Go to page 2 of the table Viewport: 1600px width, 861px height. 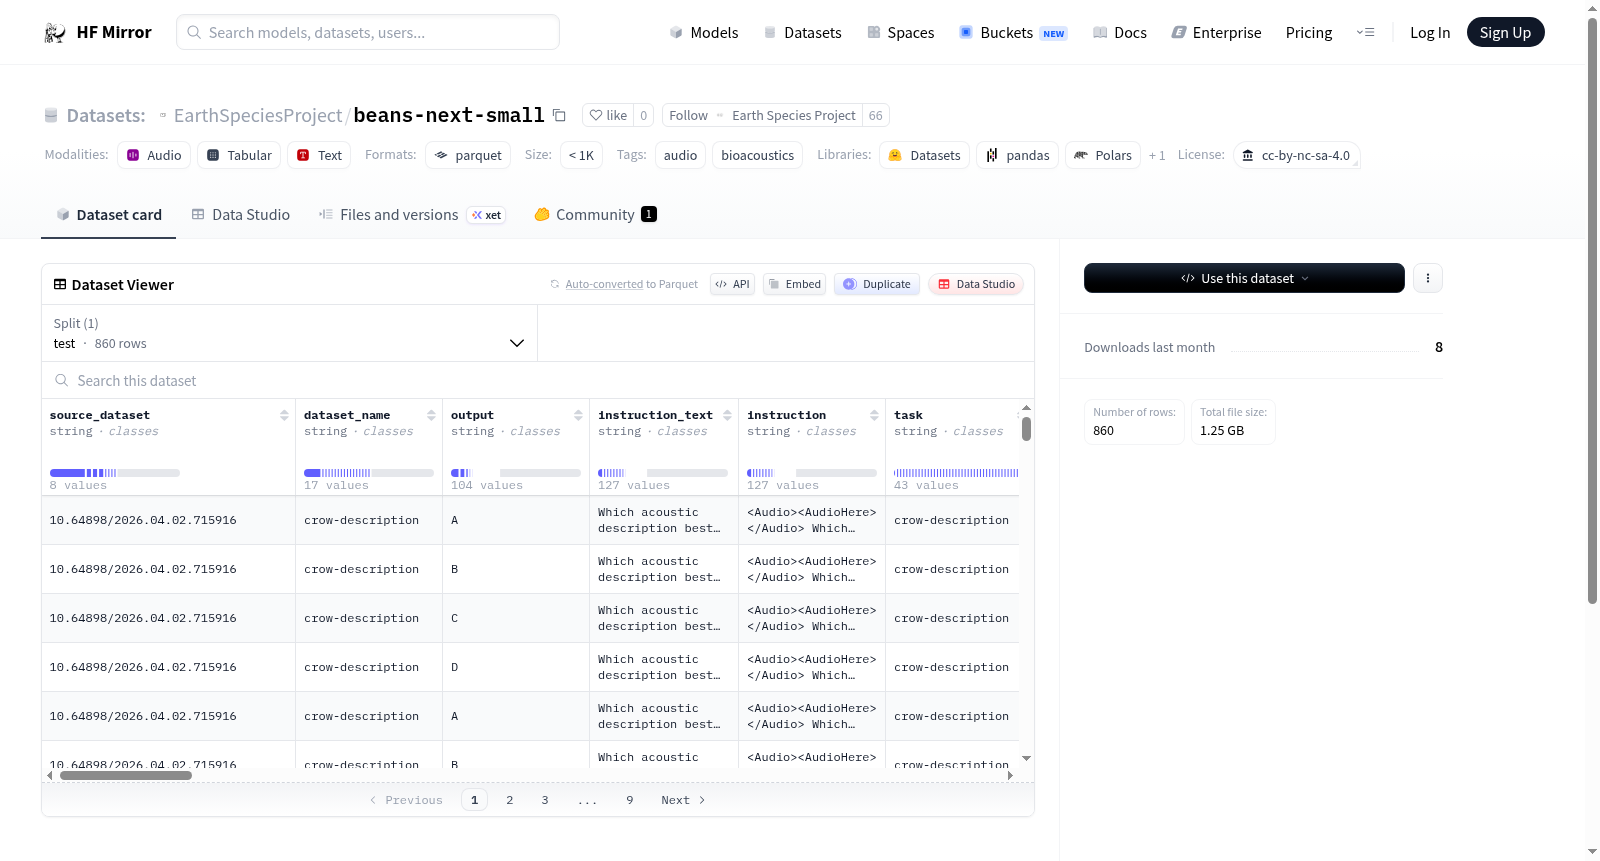tap(509, 800)
